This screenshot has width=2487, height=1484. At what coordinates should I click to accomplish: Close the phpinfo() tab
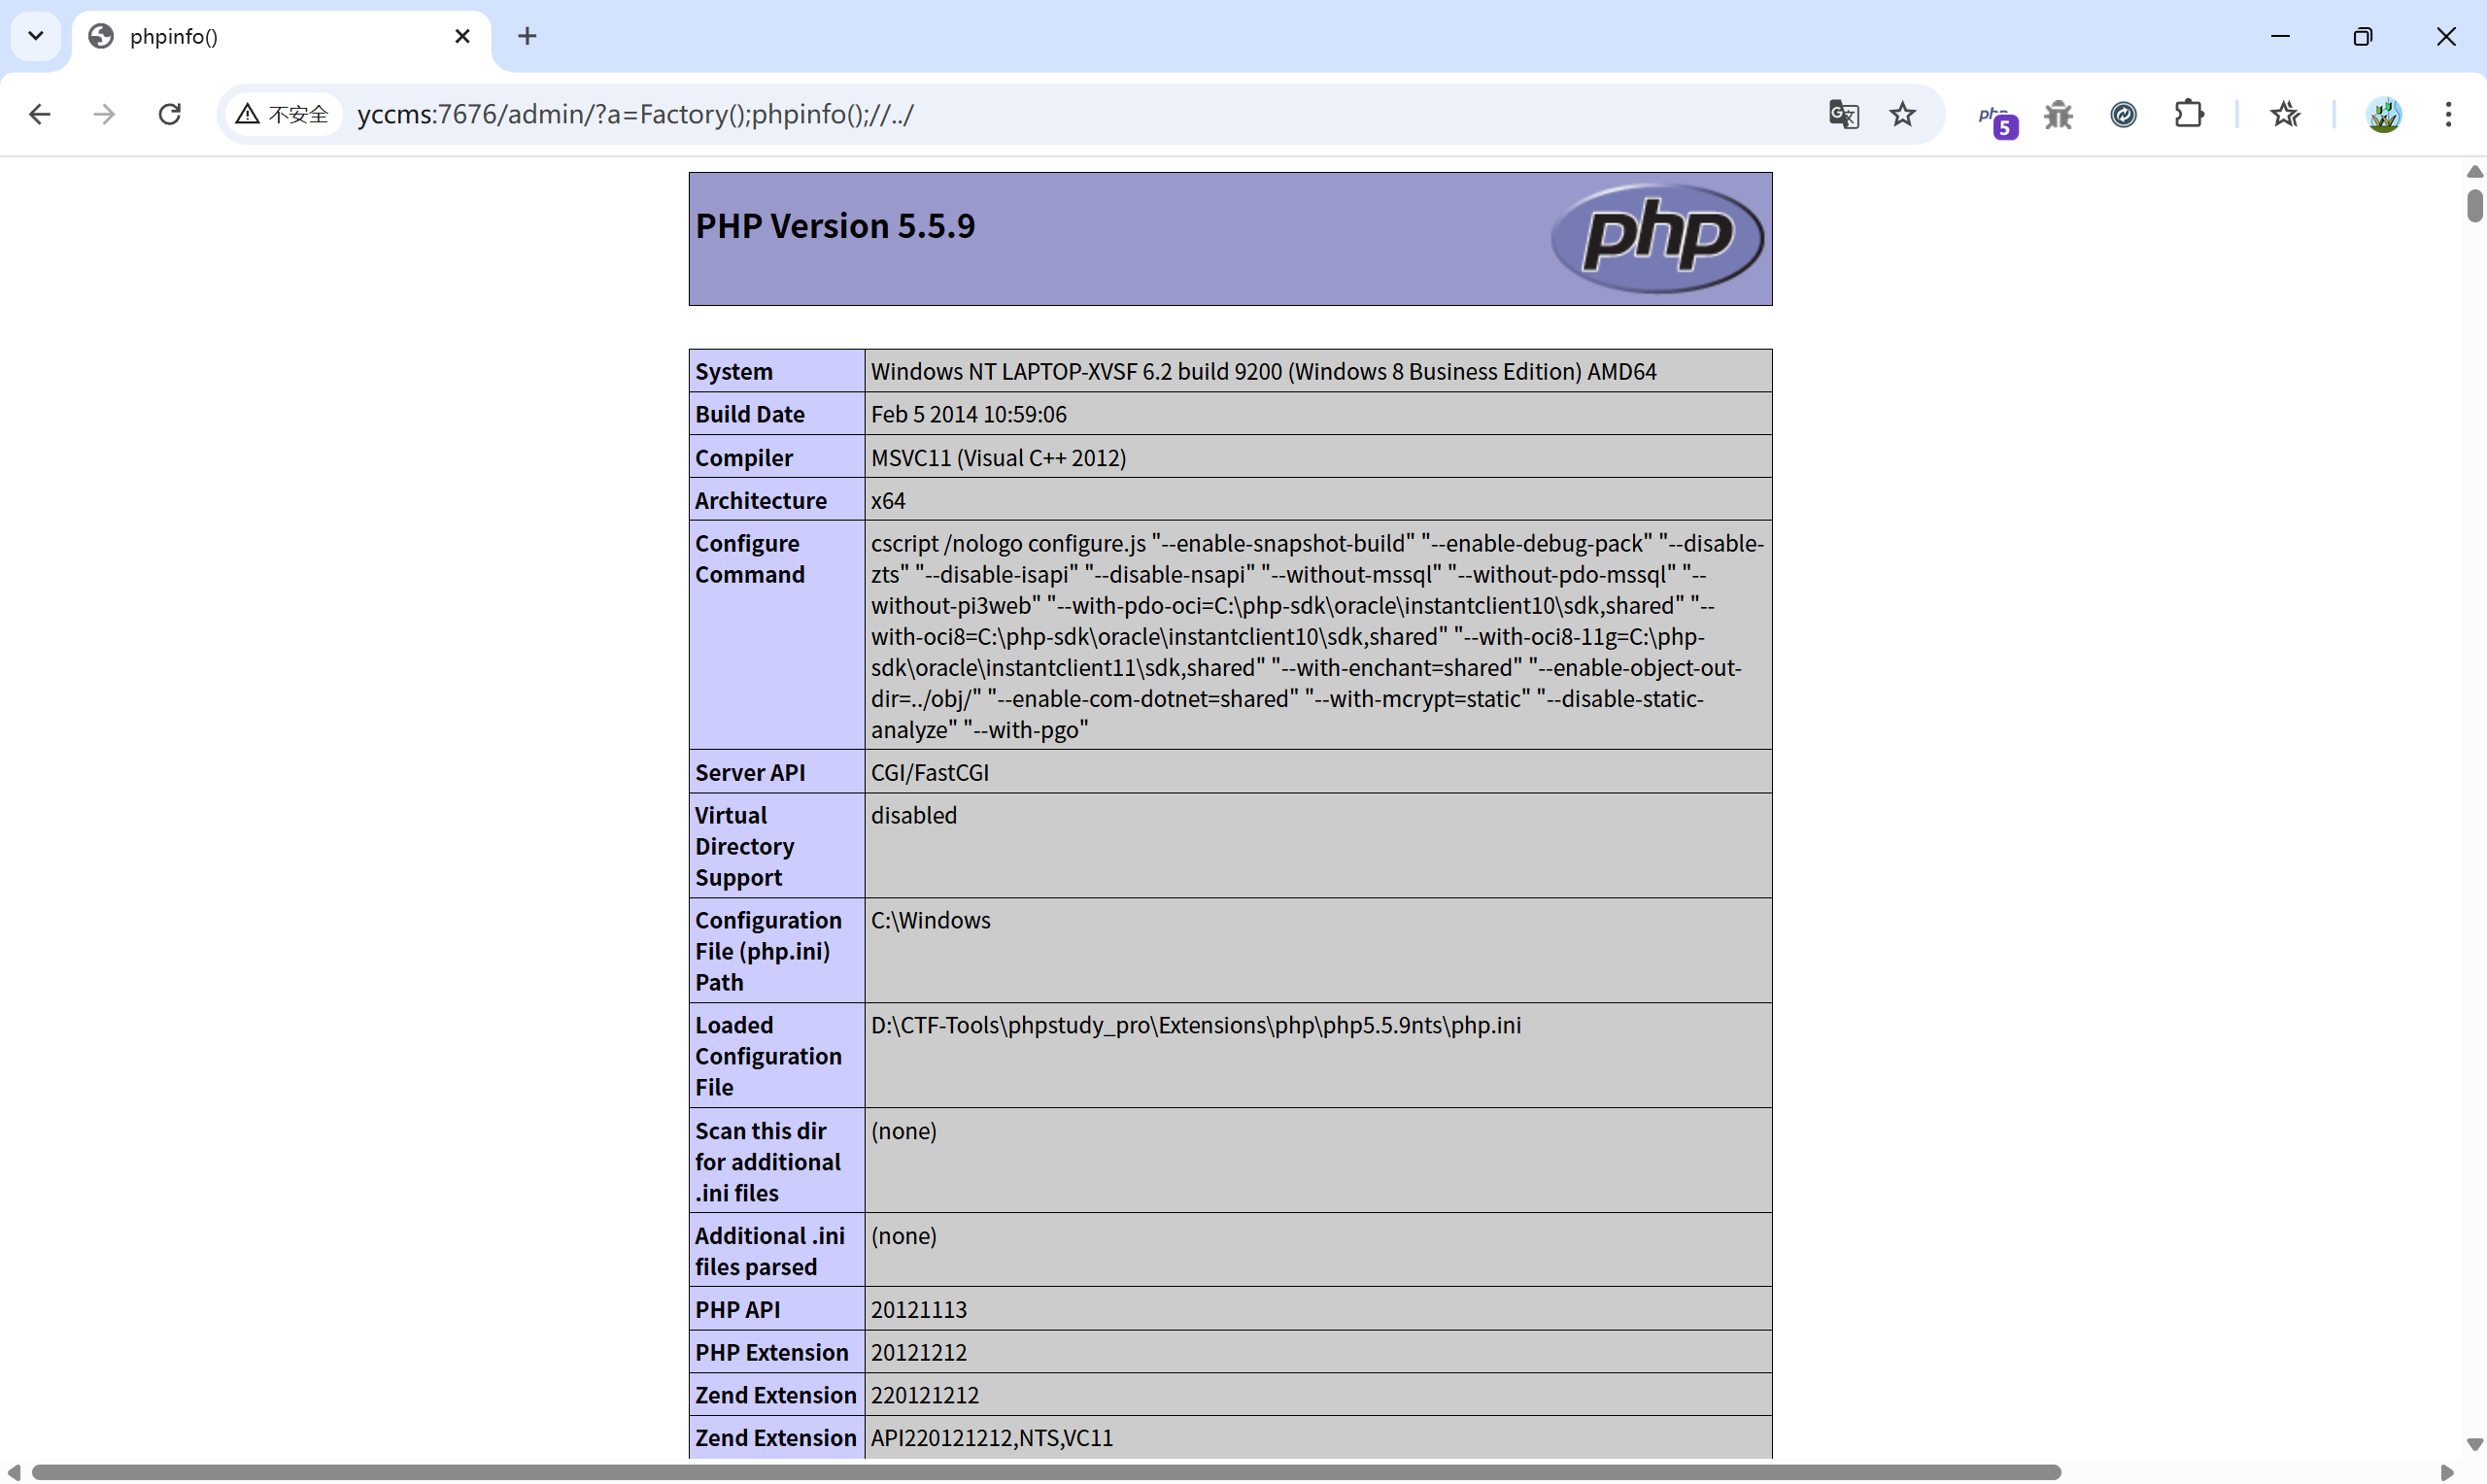462,36
